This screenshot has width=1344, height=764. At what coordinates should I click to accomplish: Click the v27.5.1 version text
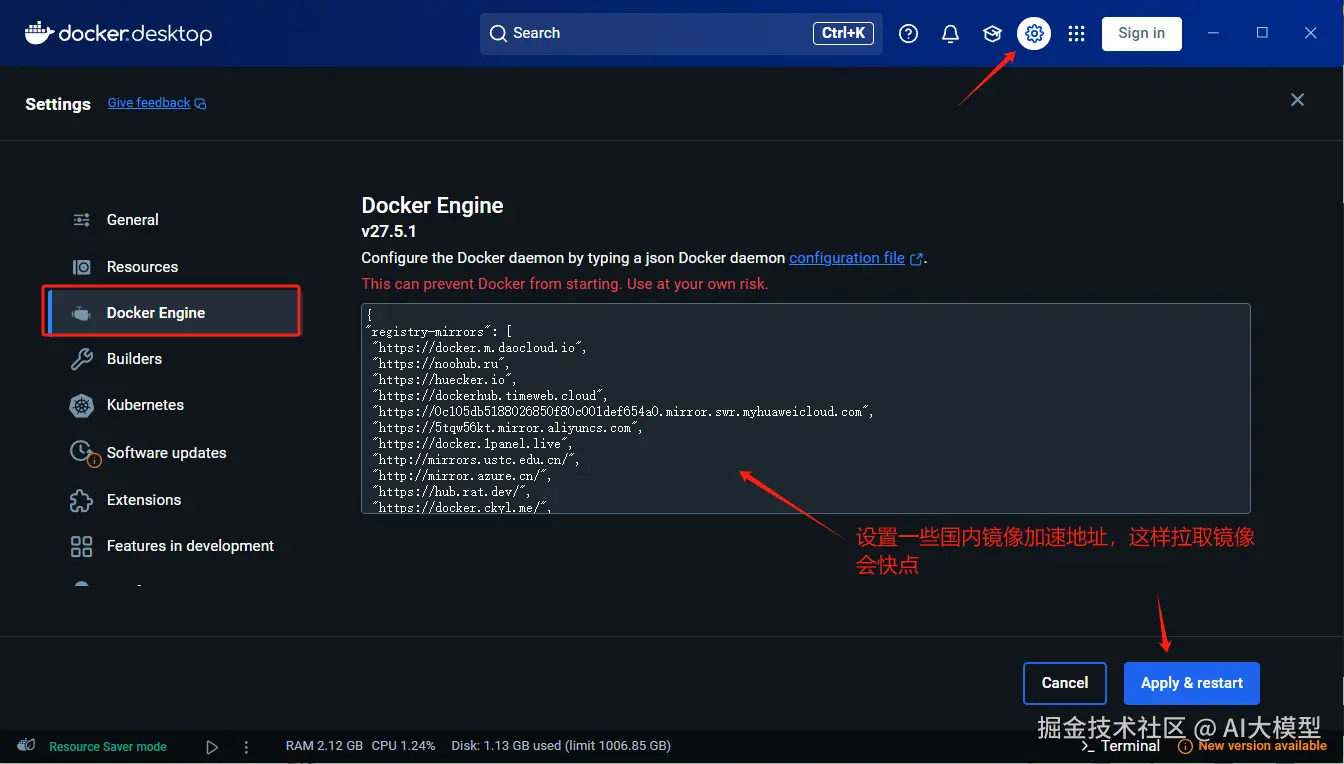pyautogui.click(x=389, y=232)
